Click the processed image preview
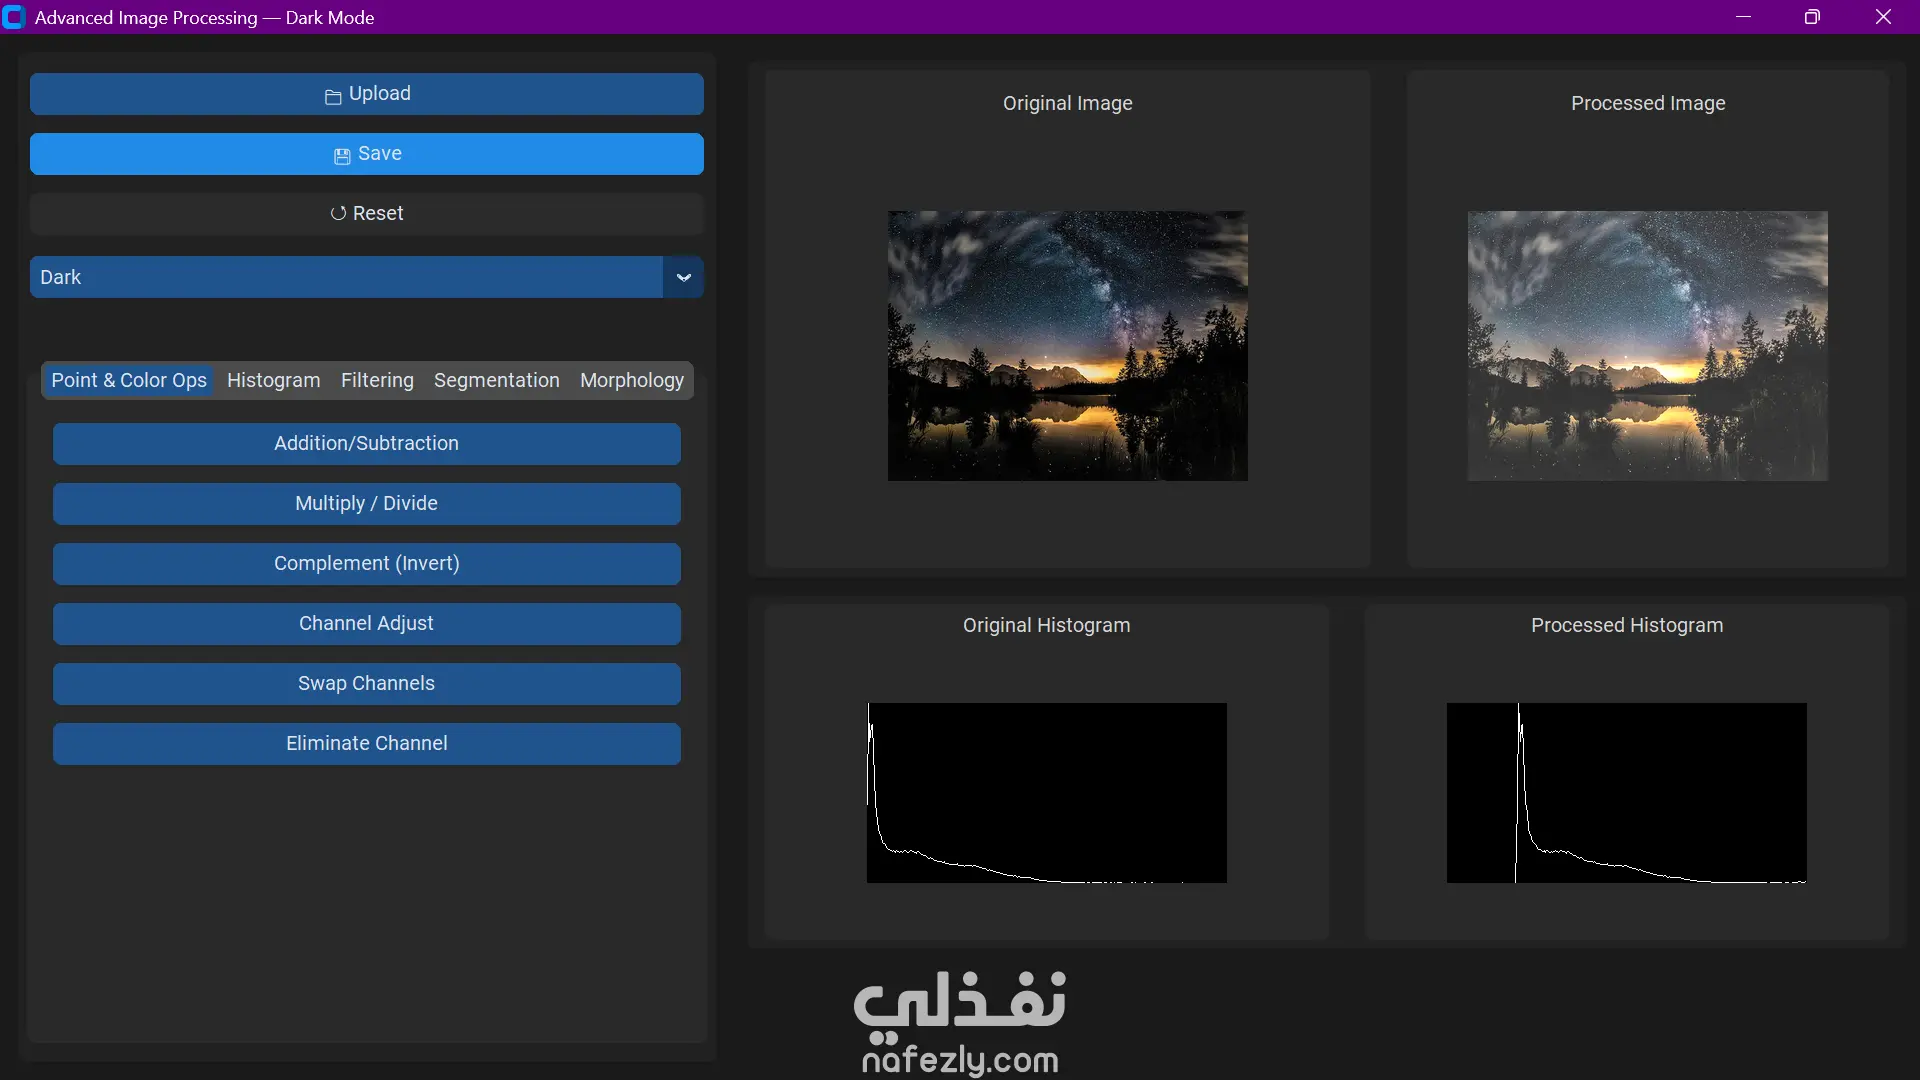This screenshot has height=1080, width=1920. (x=1647, y=345)
